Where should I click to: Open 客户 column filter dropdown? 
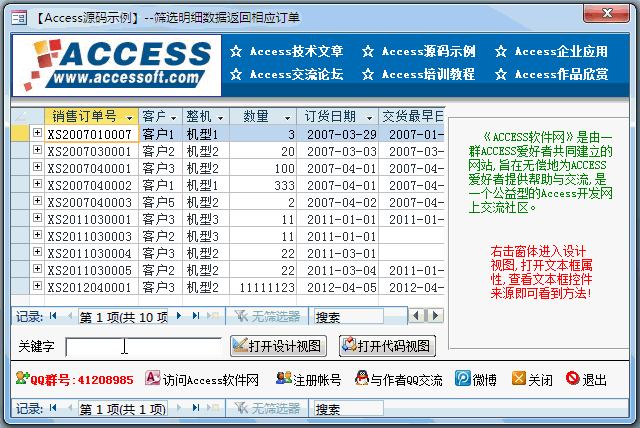click(x=173, y=118)
